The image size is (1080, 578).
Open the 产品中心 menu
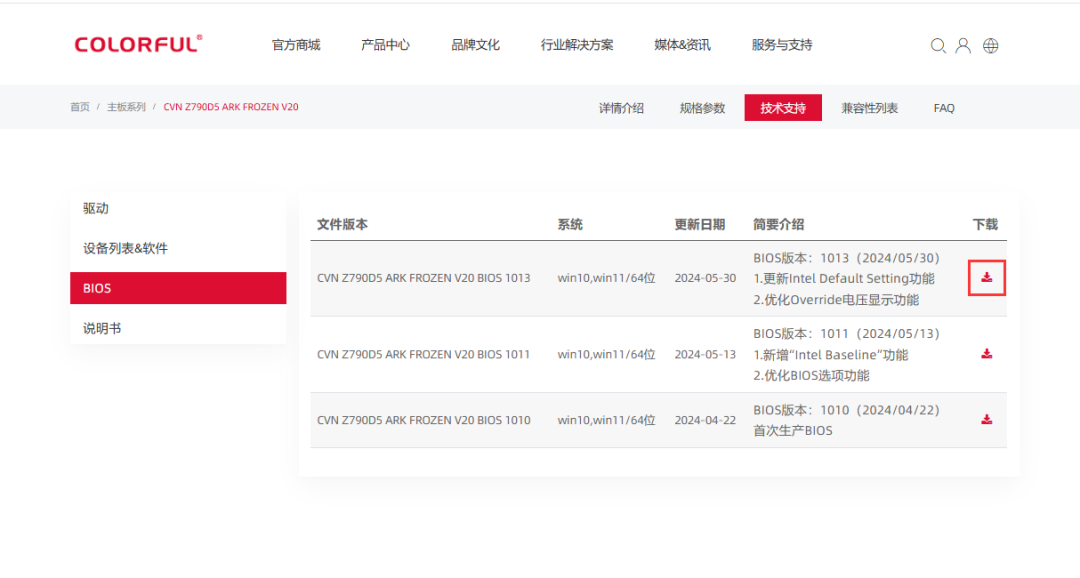click(385, 45)
